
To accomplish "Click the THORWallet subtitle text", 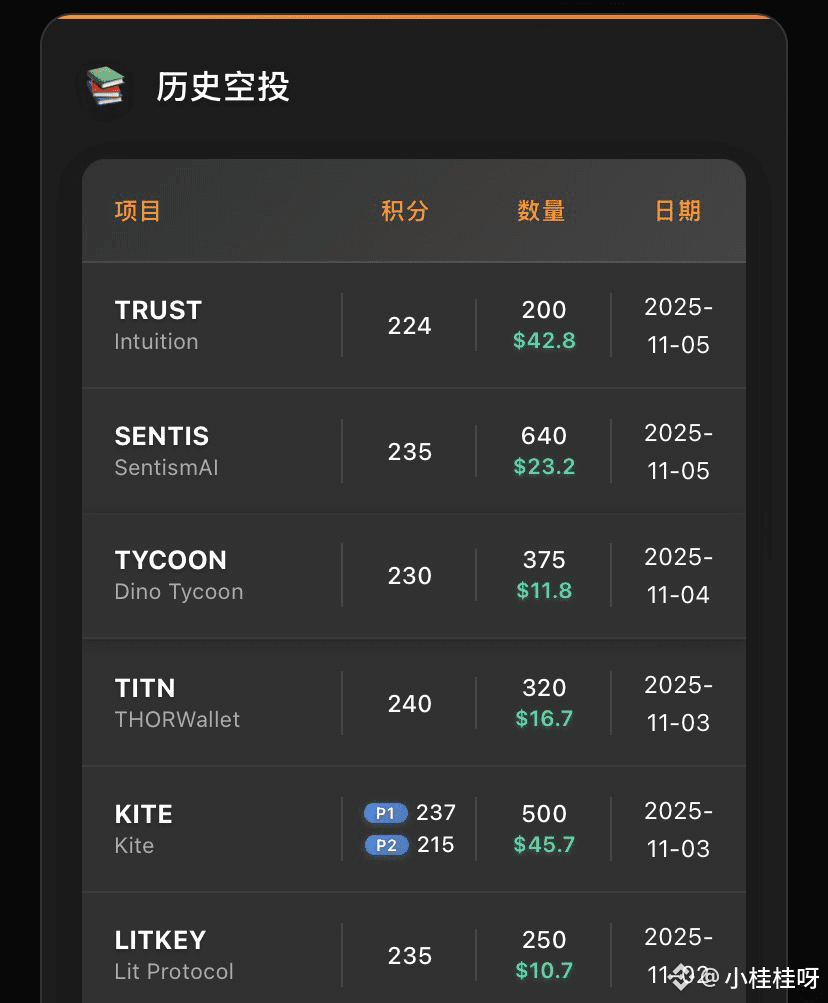I will [x=177, y=720].
